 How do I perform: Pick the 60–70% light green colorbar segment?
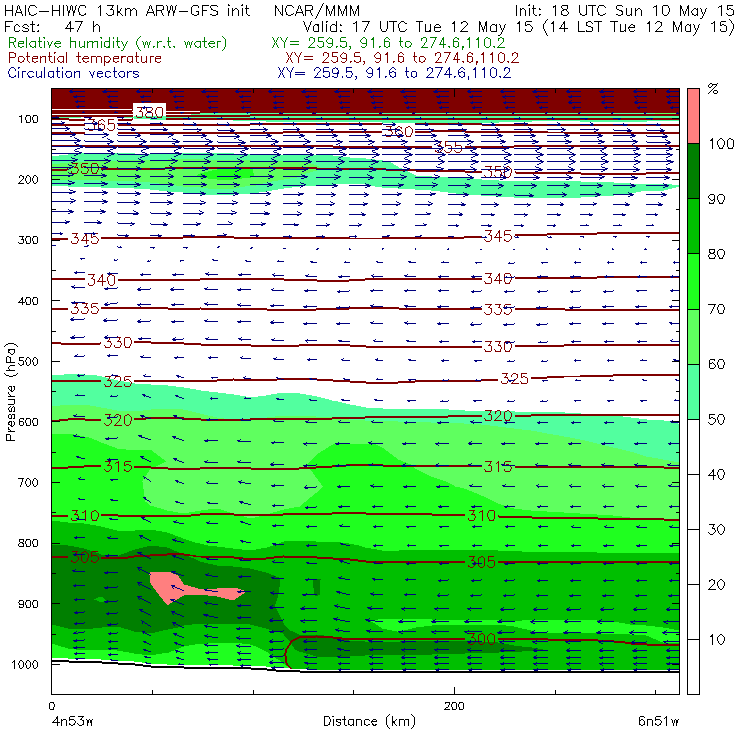point(693,336)
